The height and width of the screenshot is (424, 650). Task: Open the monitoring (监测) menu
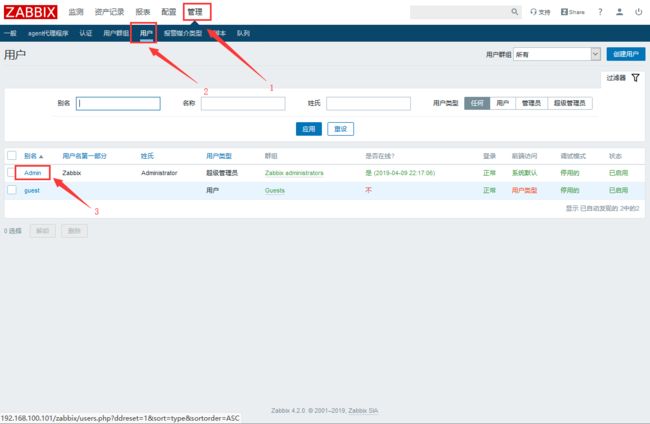click(x=76, y=12)
